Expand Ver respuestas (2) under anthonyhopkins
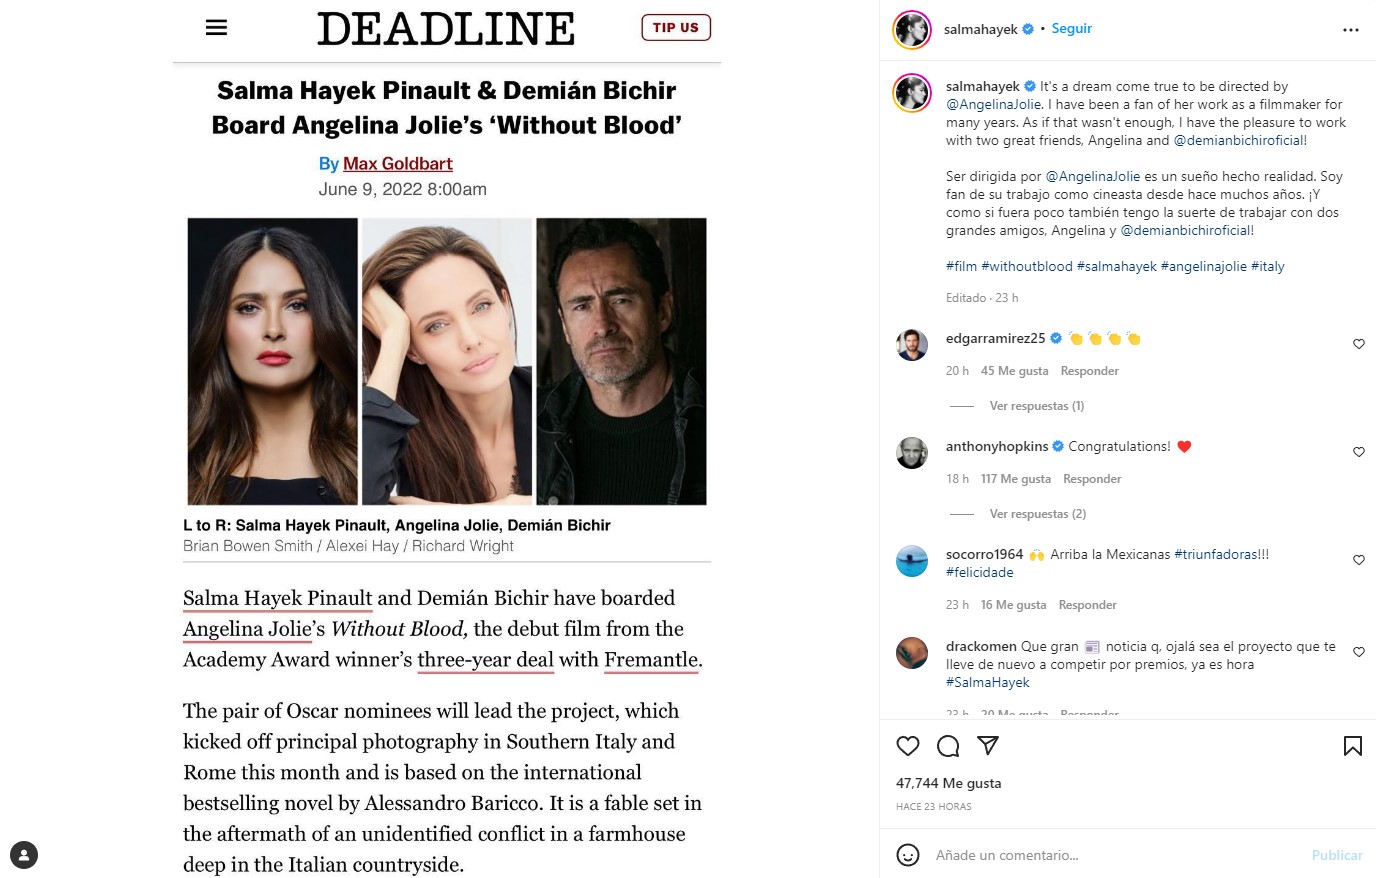Image resolution: width=1376 pixels, height=878 pixels. (x=1038, y=514)
